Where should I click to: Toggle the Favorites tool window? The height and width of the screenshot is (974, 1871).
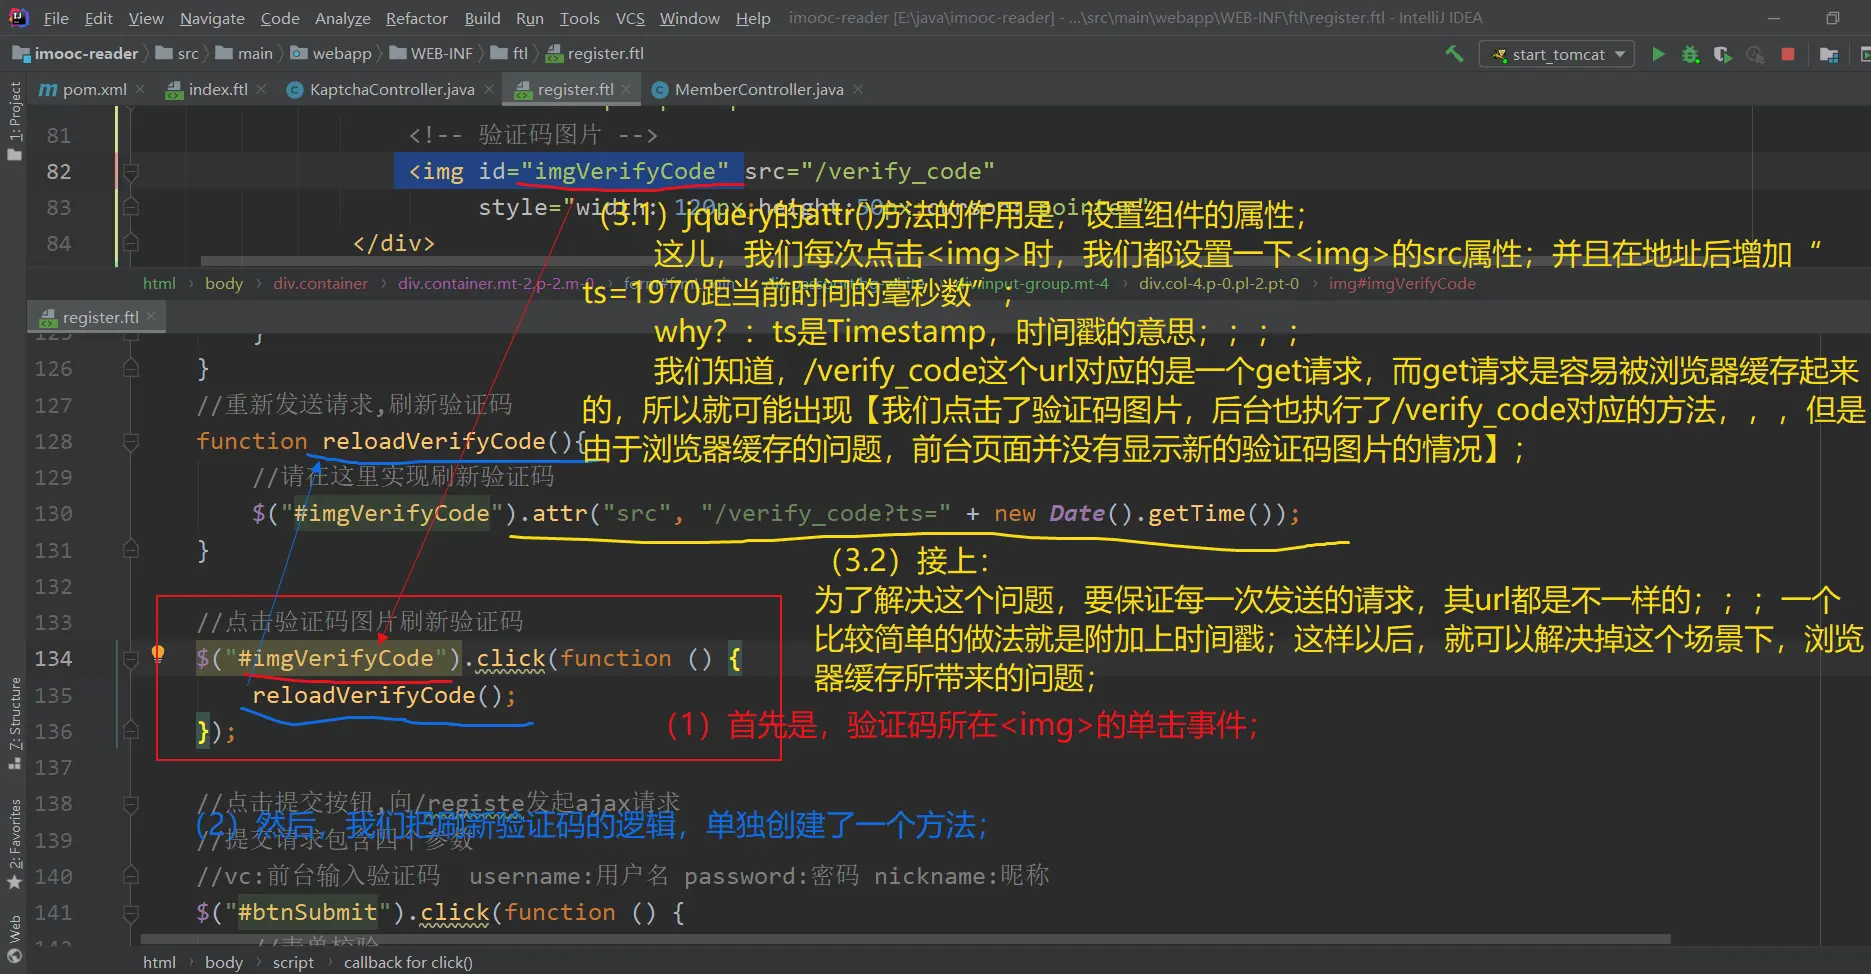[x=14, y=844]
